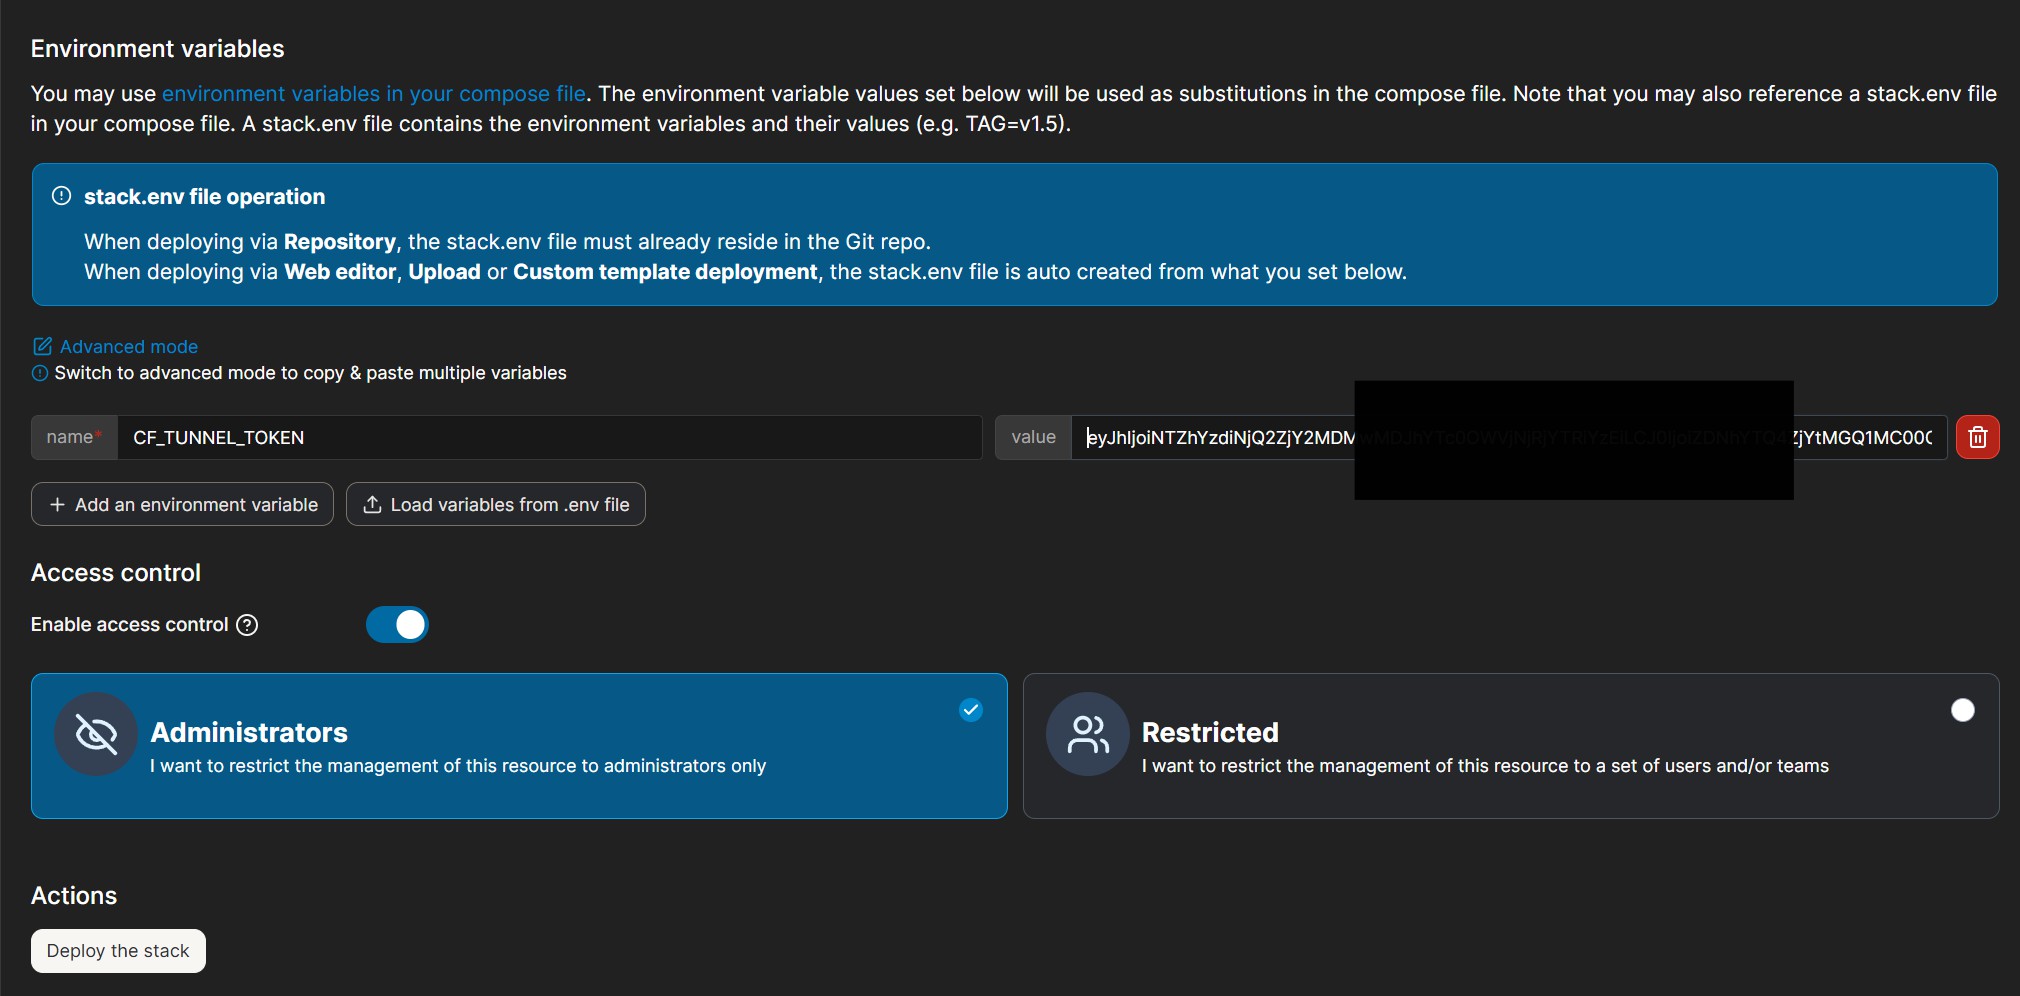Click the Deploy the stack button

(x=117, y=950)
